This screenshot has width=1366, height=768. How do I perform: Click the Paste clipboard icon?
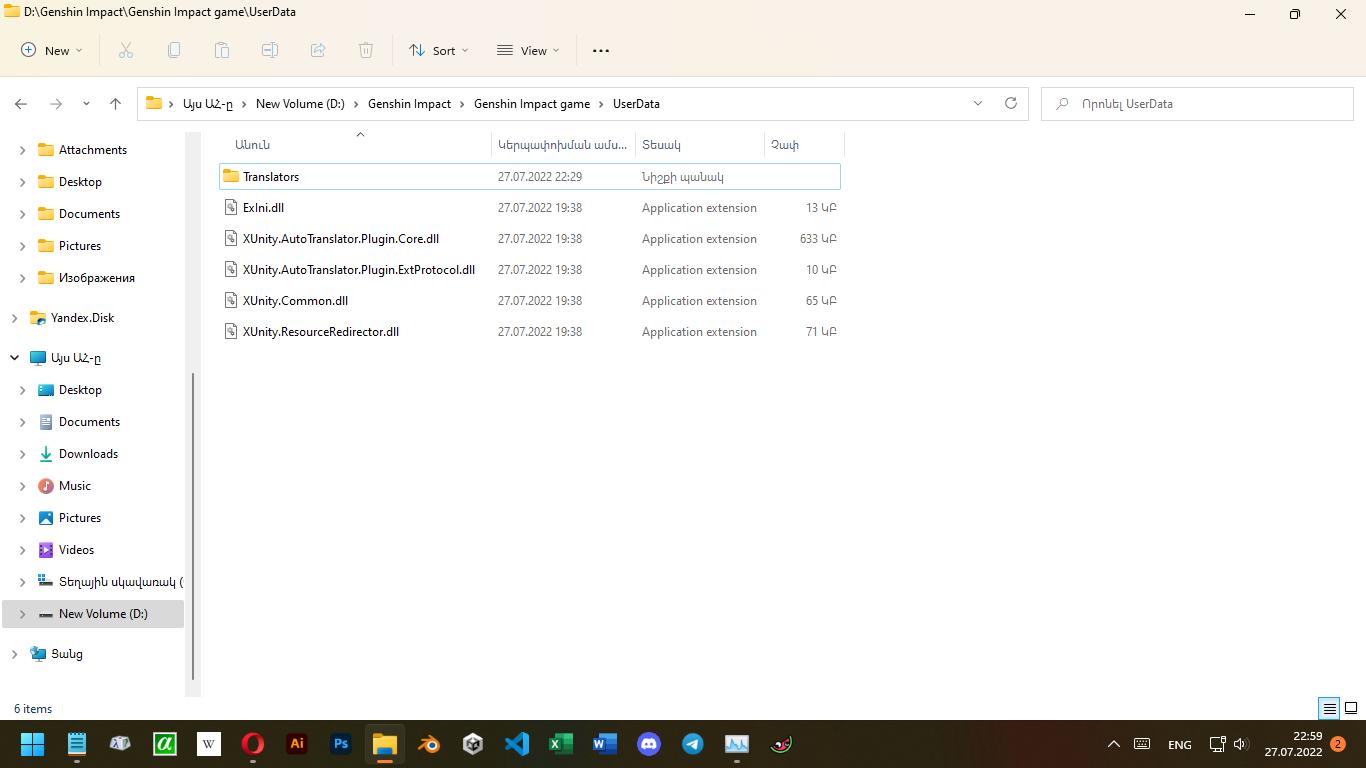(222, 50)
